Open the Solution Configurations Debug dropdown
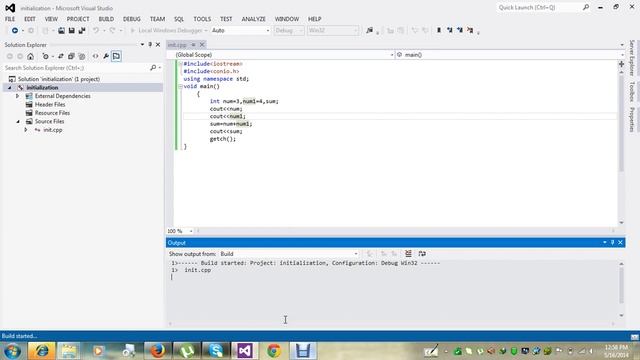This screenshot has height=360, width=640. coord(289,31)
